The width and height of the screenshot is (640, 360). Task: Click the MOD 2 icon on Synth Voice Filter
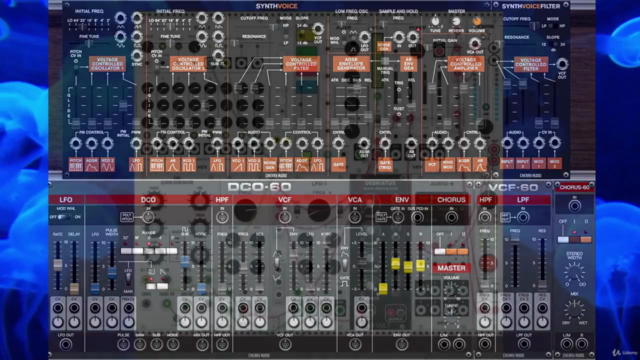pos(554,164)
